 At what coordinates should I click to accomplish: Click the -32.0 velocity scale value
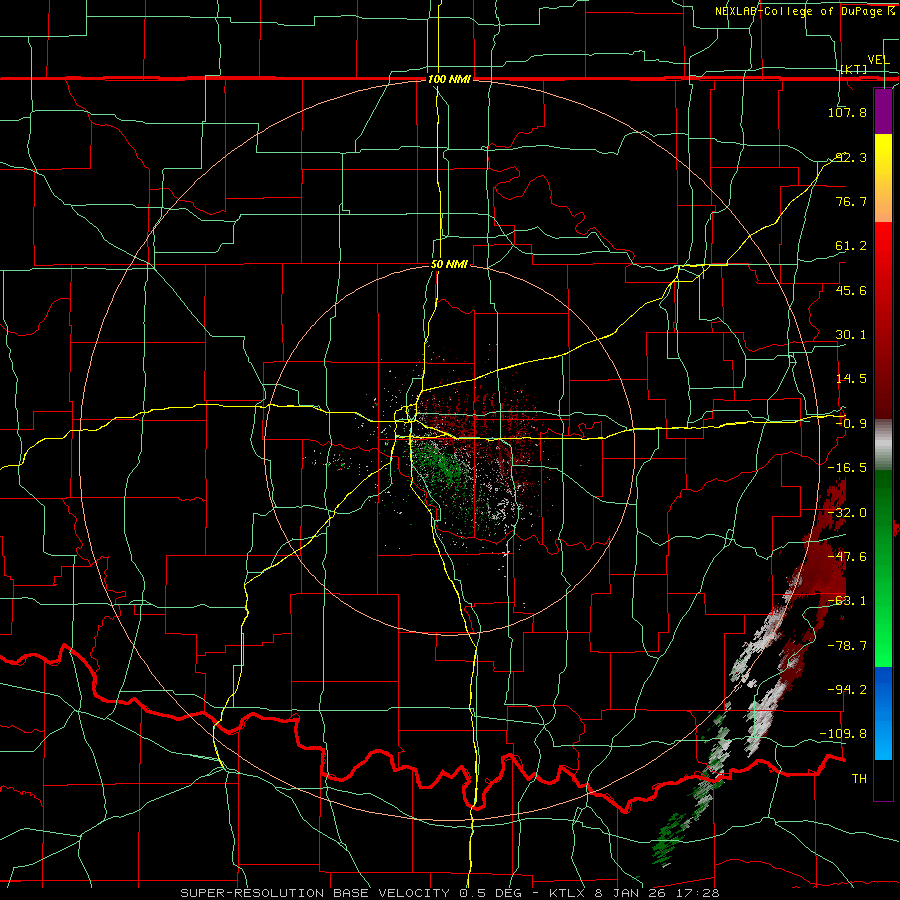click(x=847, y=513)
